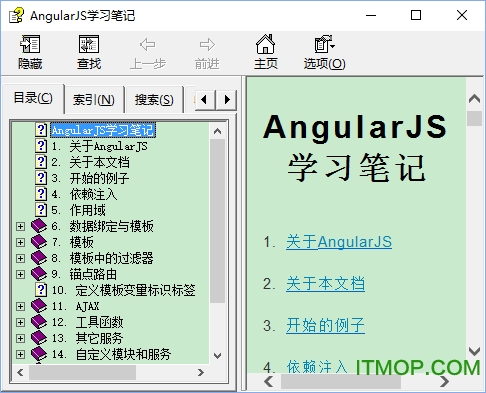
Task: Click the tree scrollbar up arrow
Action: click(218, 131)
